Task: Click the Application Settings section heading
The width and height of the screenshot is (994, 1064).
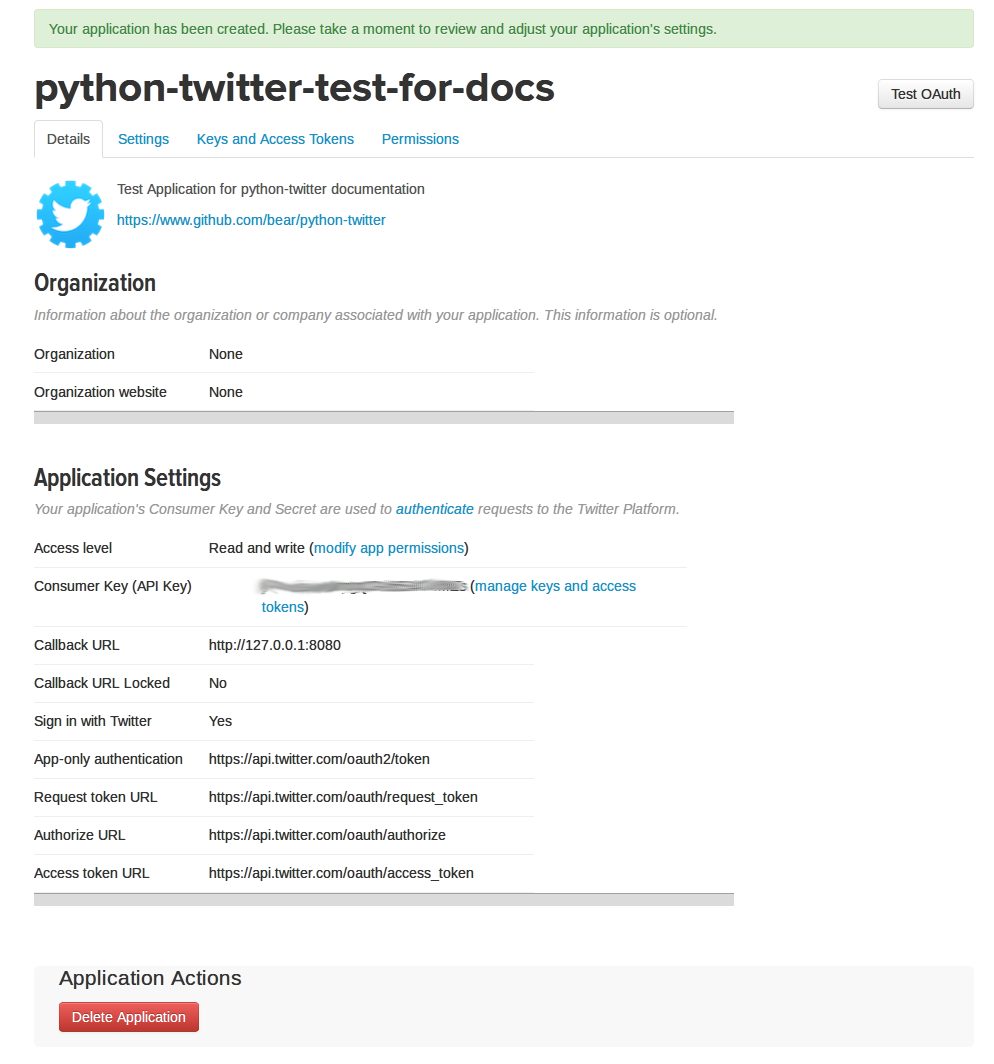Action: pyautogui.click(x=127, y=478)
